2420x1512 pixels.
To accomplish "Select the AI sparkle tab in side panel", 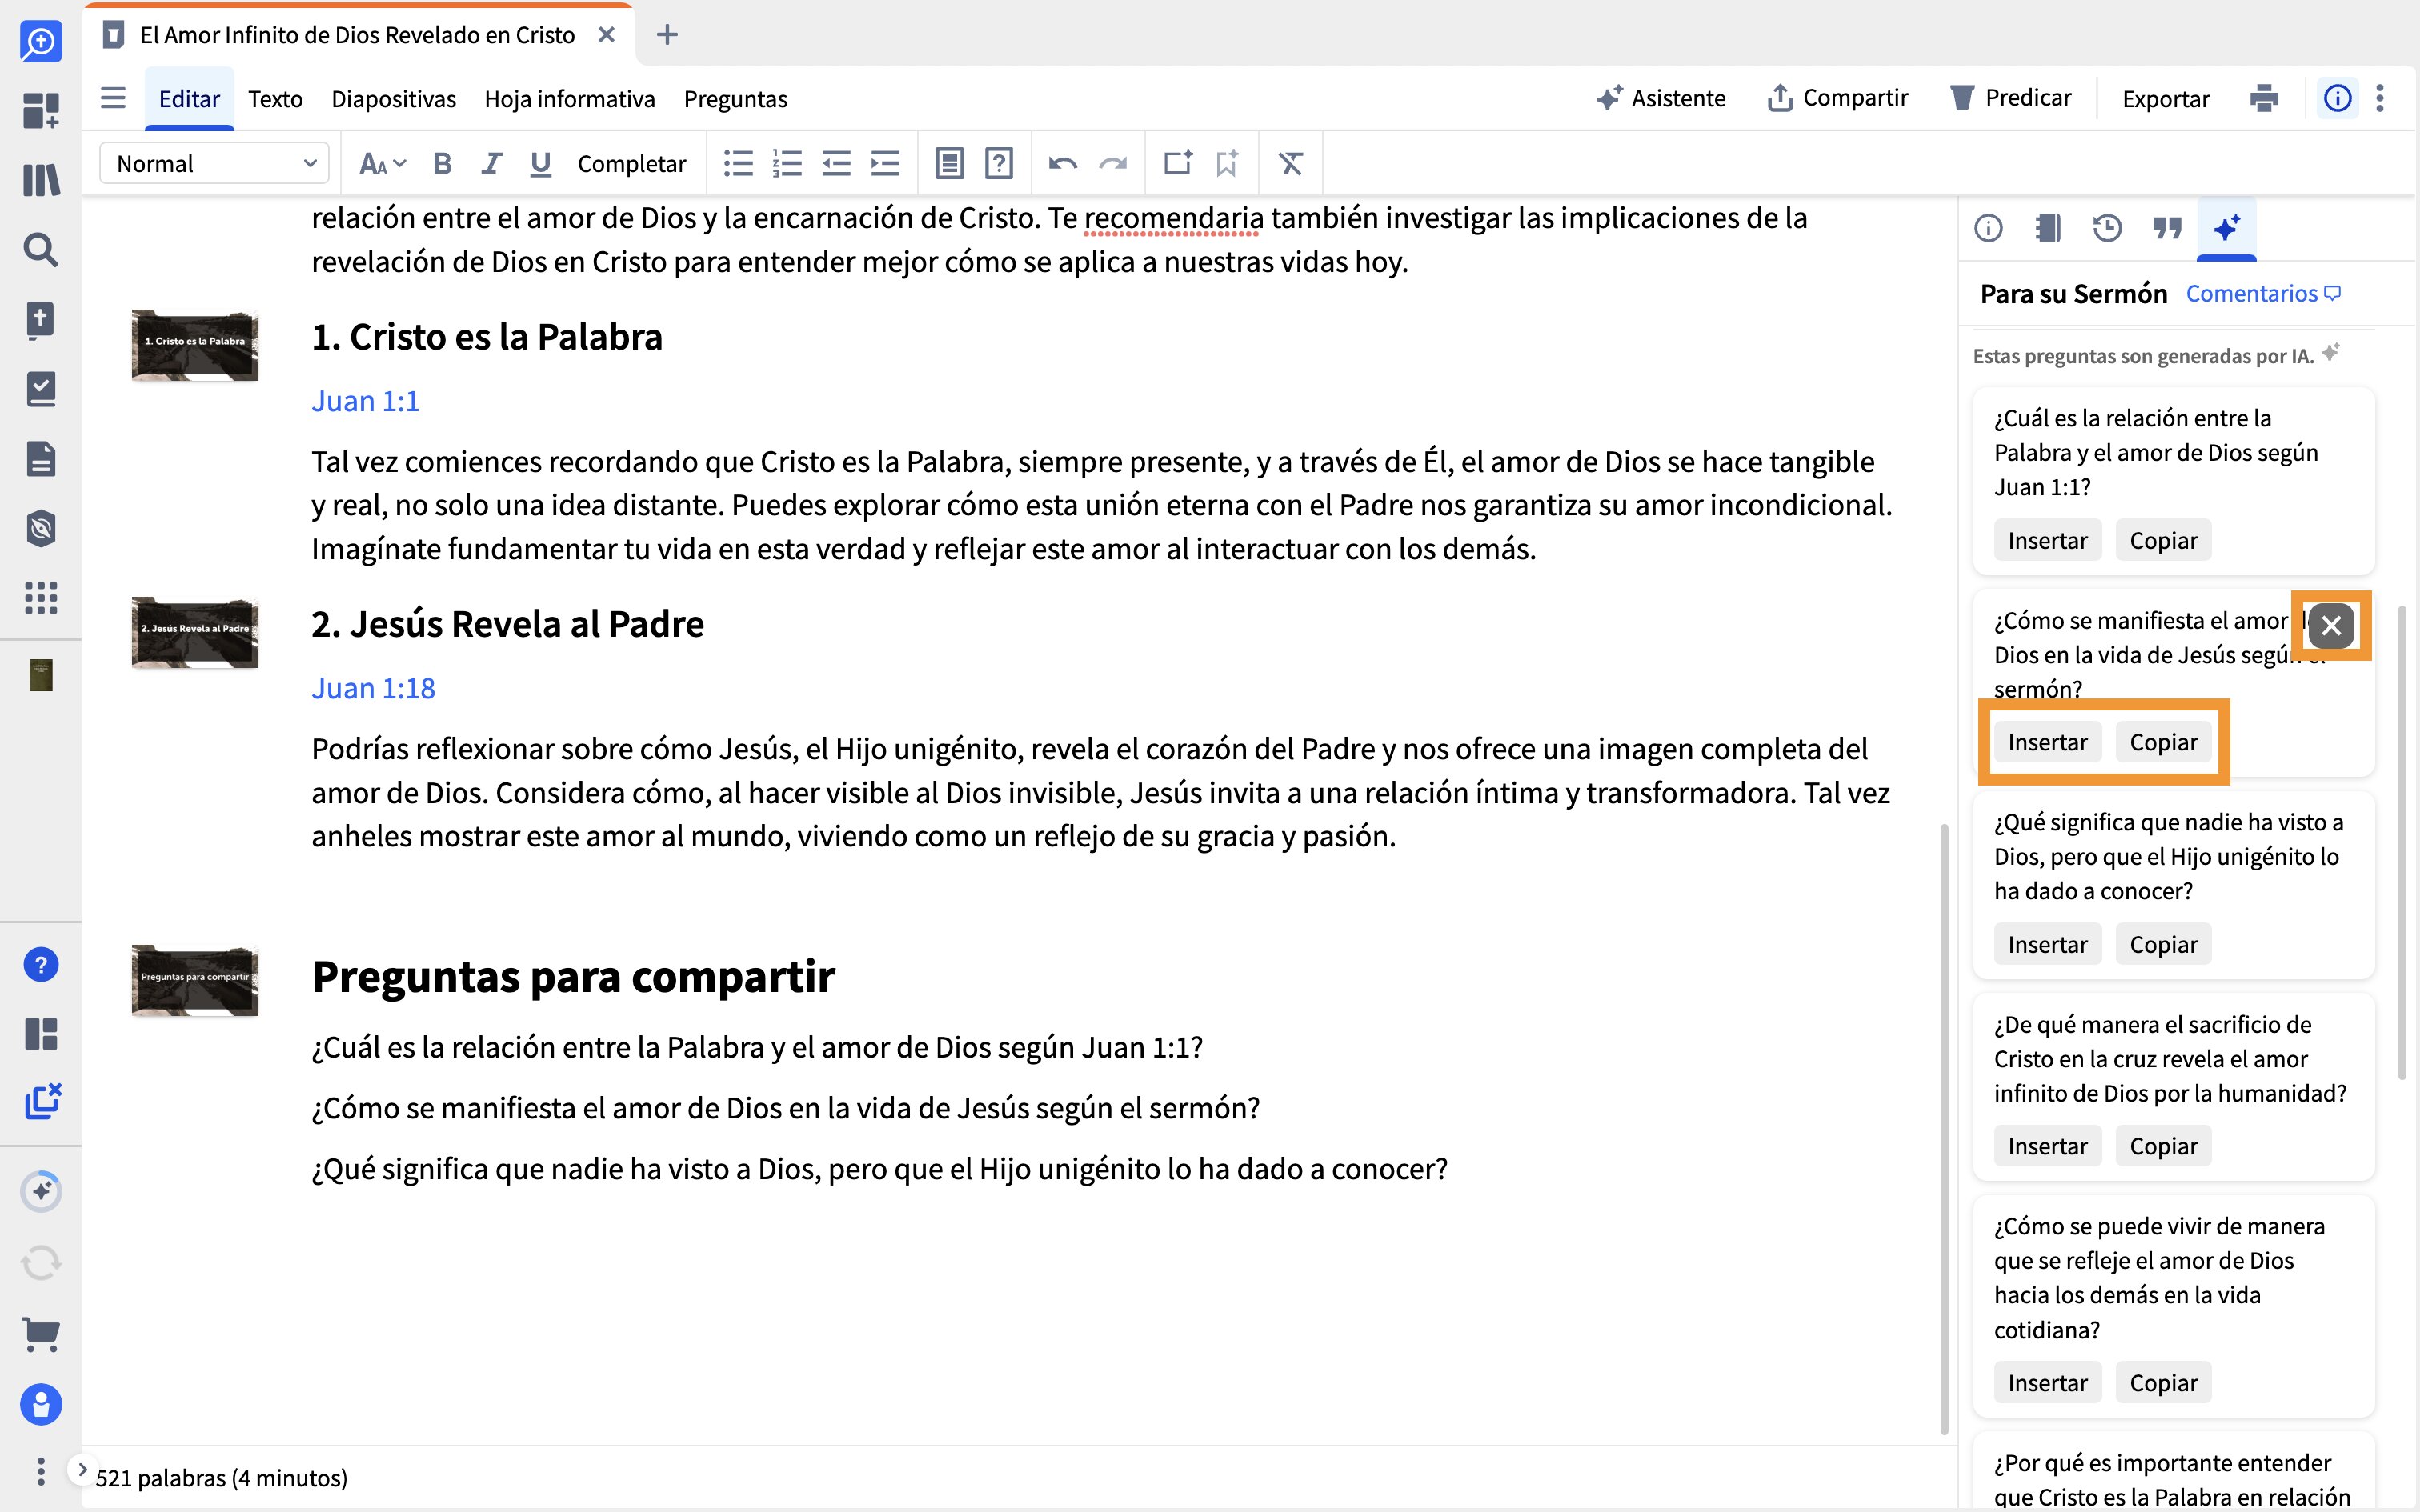I will 2226,228.
